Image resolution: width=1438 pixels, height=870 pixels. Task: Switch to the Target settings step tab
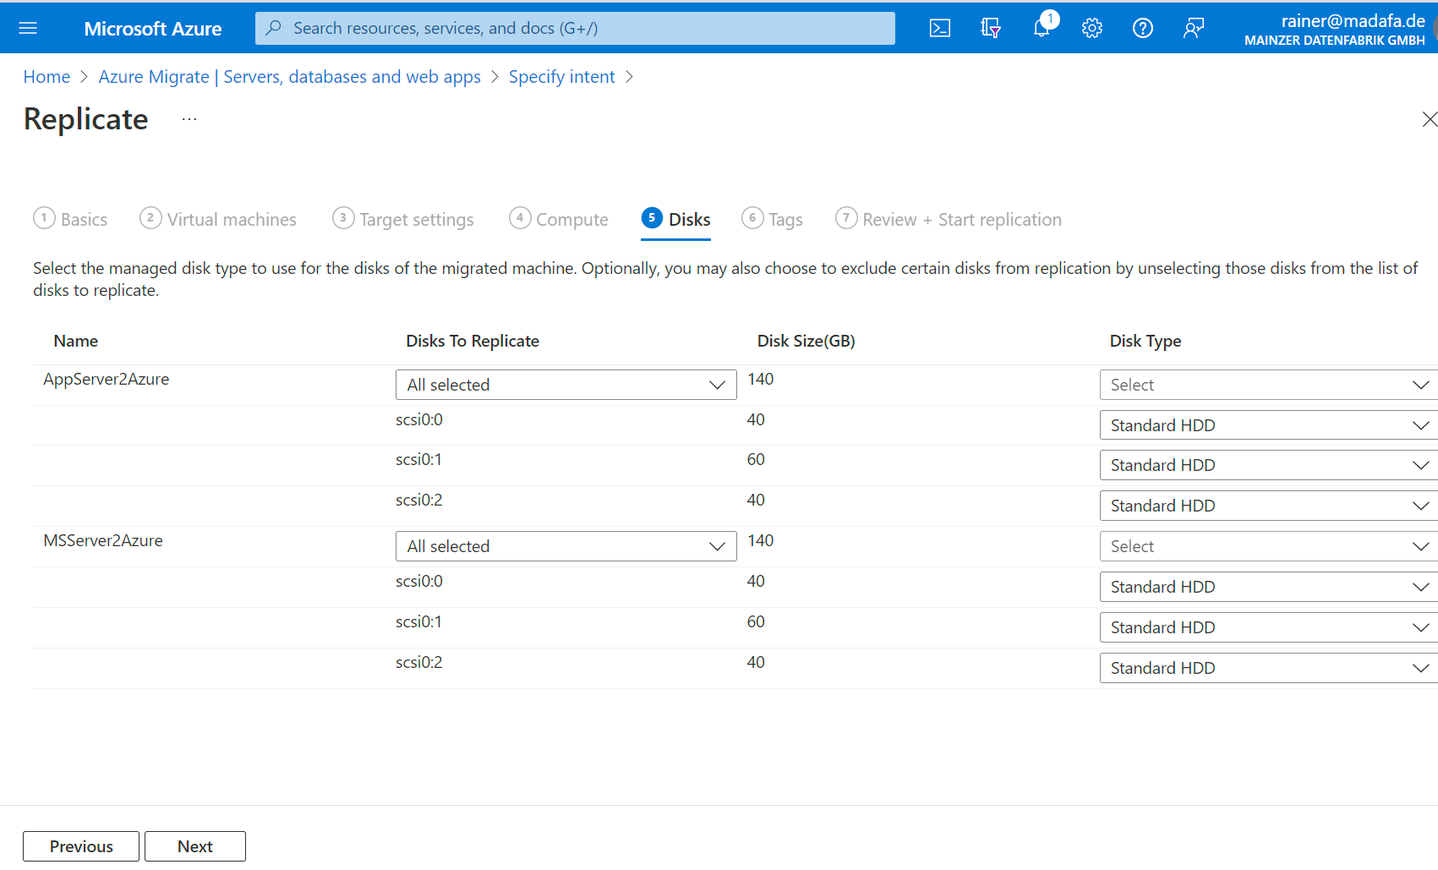[x=403, y=219]
